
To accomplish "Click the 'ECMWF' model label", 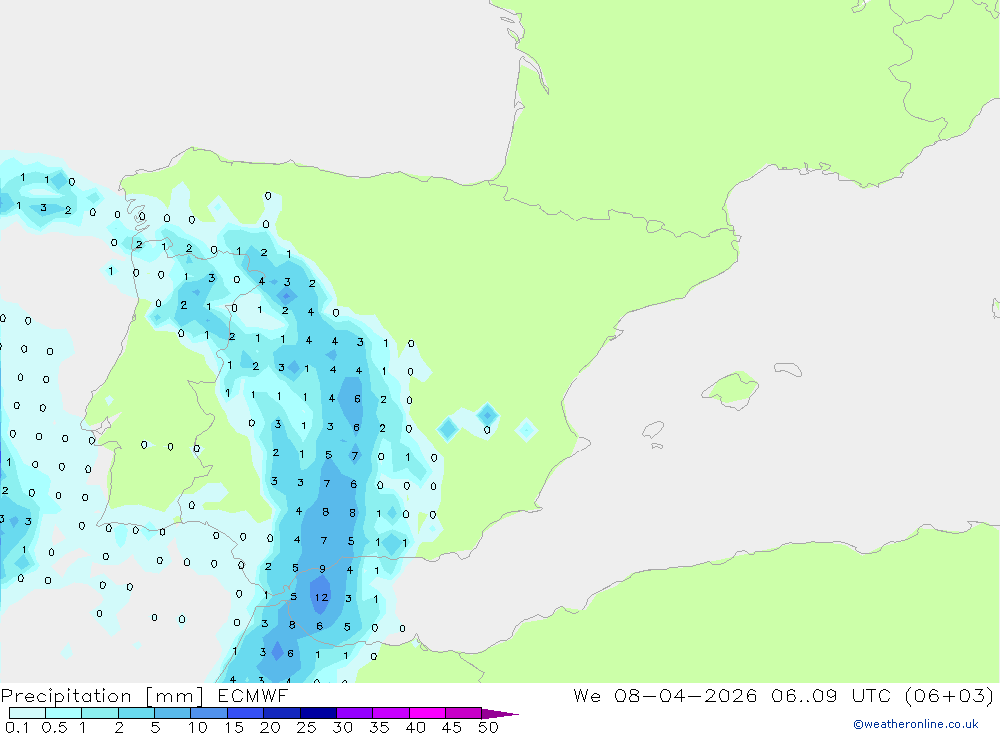I will pyautogui.click(x=253, y=695).
